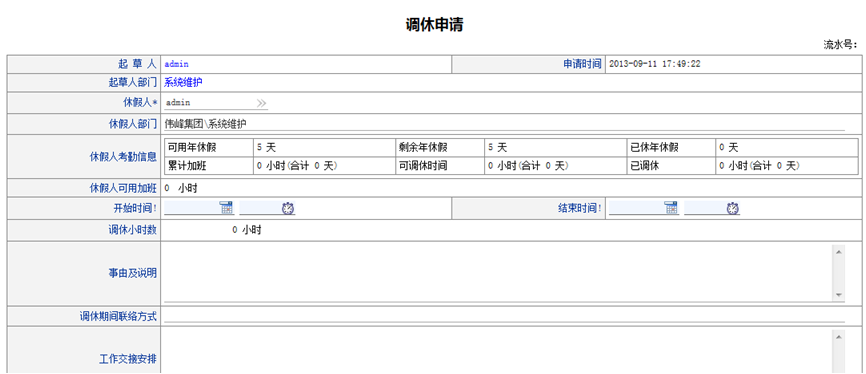
Task: Click the 剩余年休假 cell
Action: coord(441,148)
